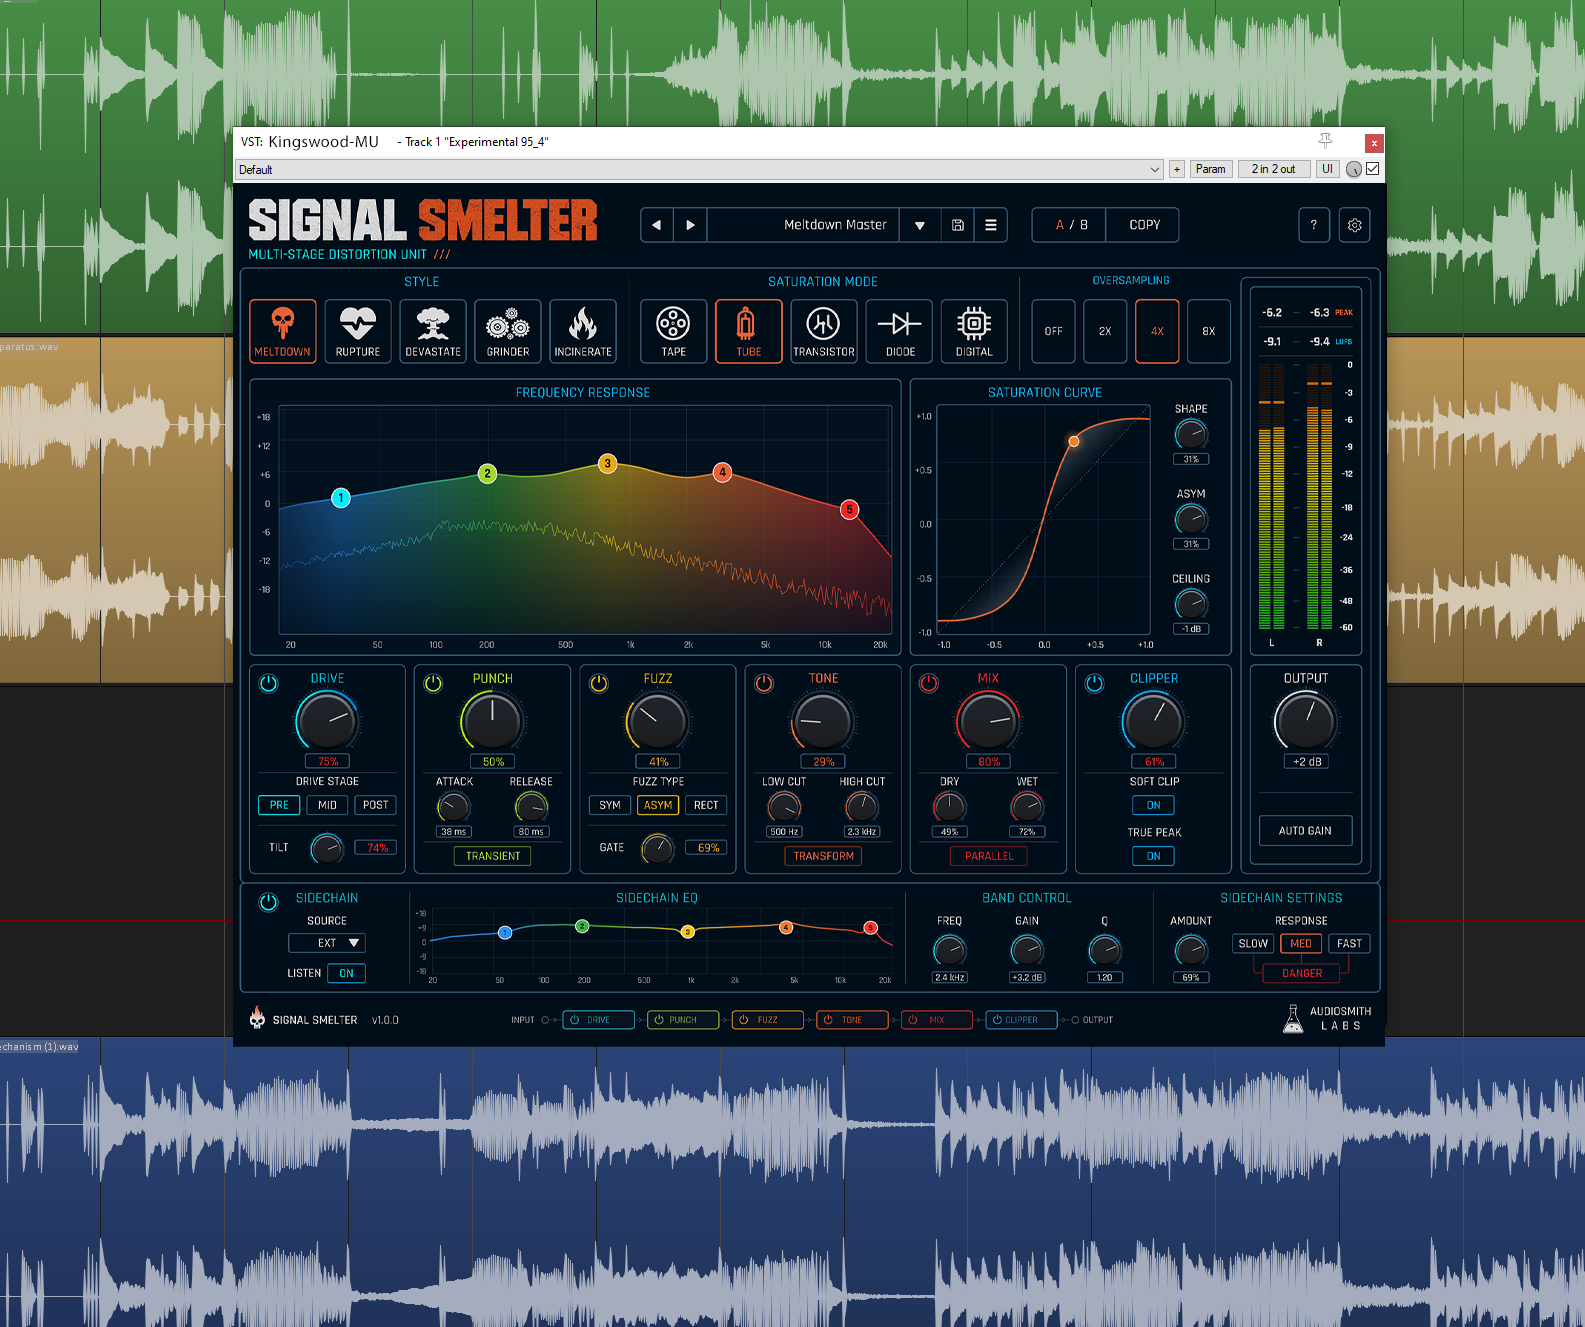Viewport: 1585px width, 1327px height.
Task: Toggle the plugin bypass checkbox in VST header
Action: 1373,169
